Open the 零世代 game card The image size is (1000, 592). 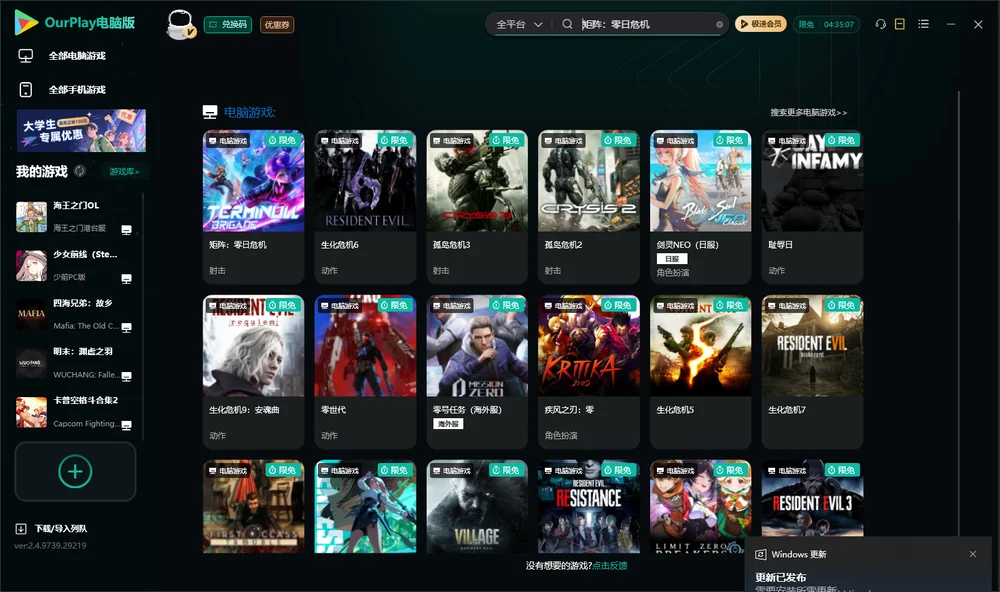pyautogui.click(x=365, y=372)
